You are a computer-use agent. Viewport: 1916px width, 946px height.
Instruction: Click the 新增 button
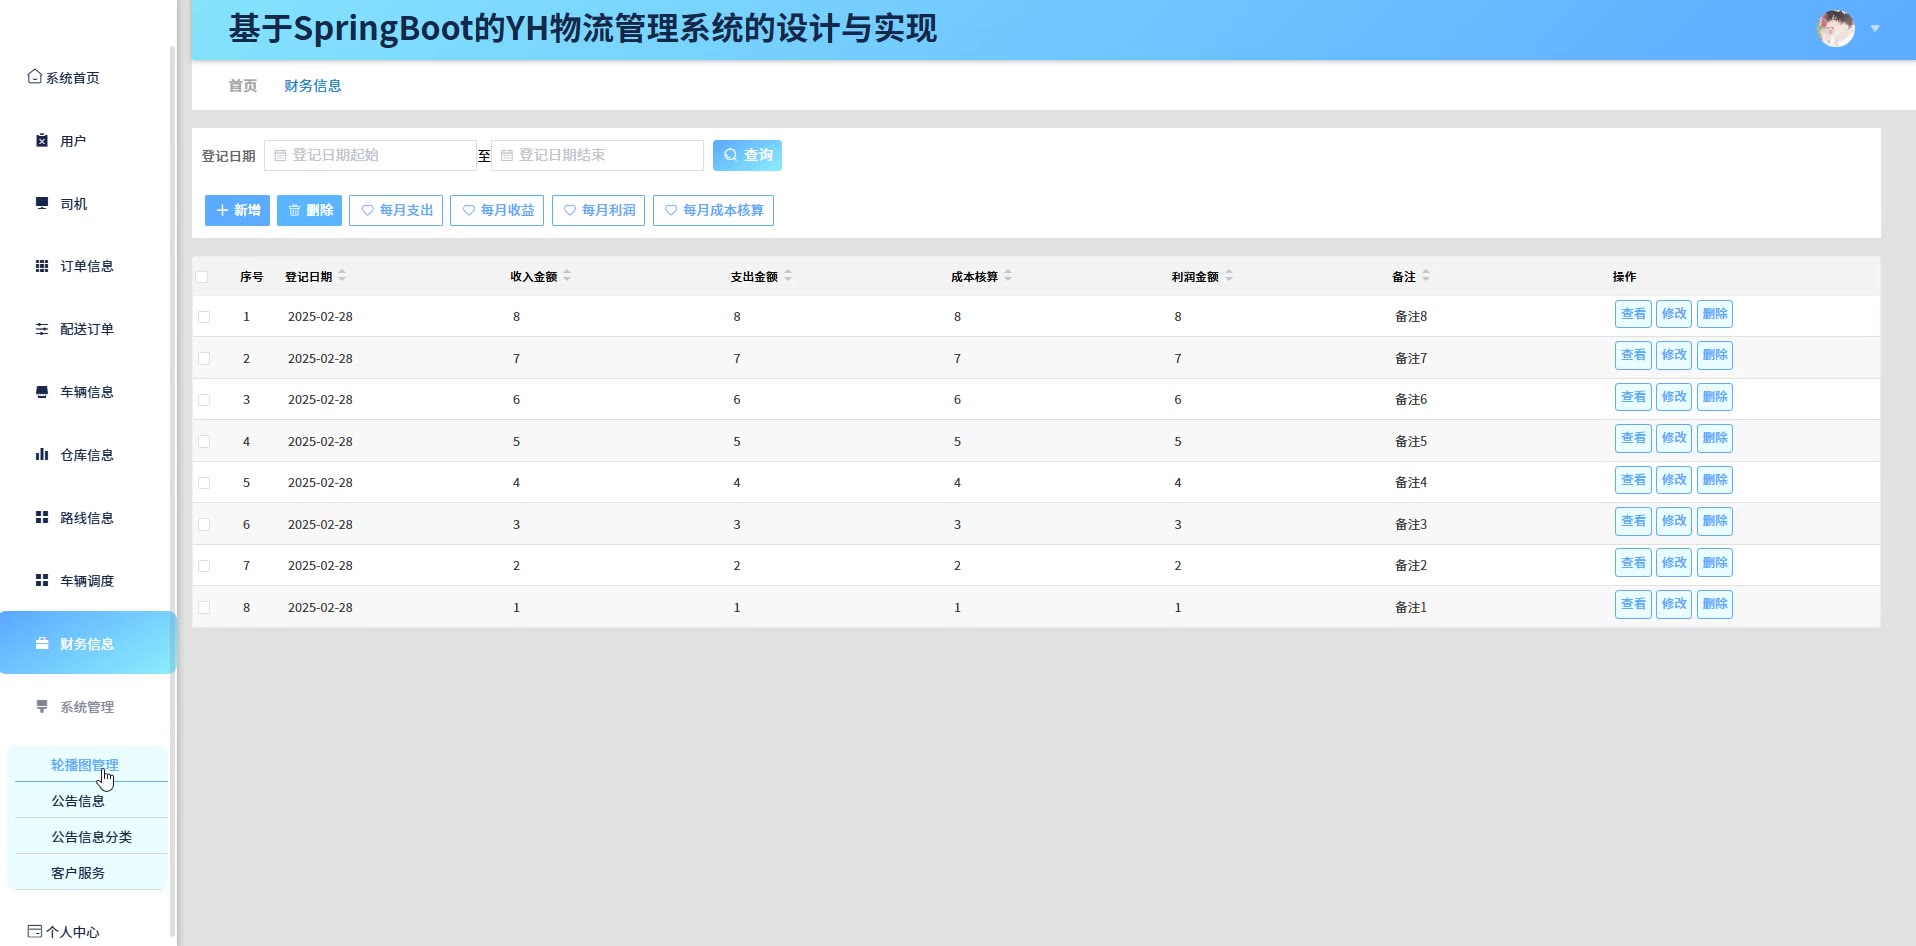point(237,210)
